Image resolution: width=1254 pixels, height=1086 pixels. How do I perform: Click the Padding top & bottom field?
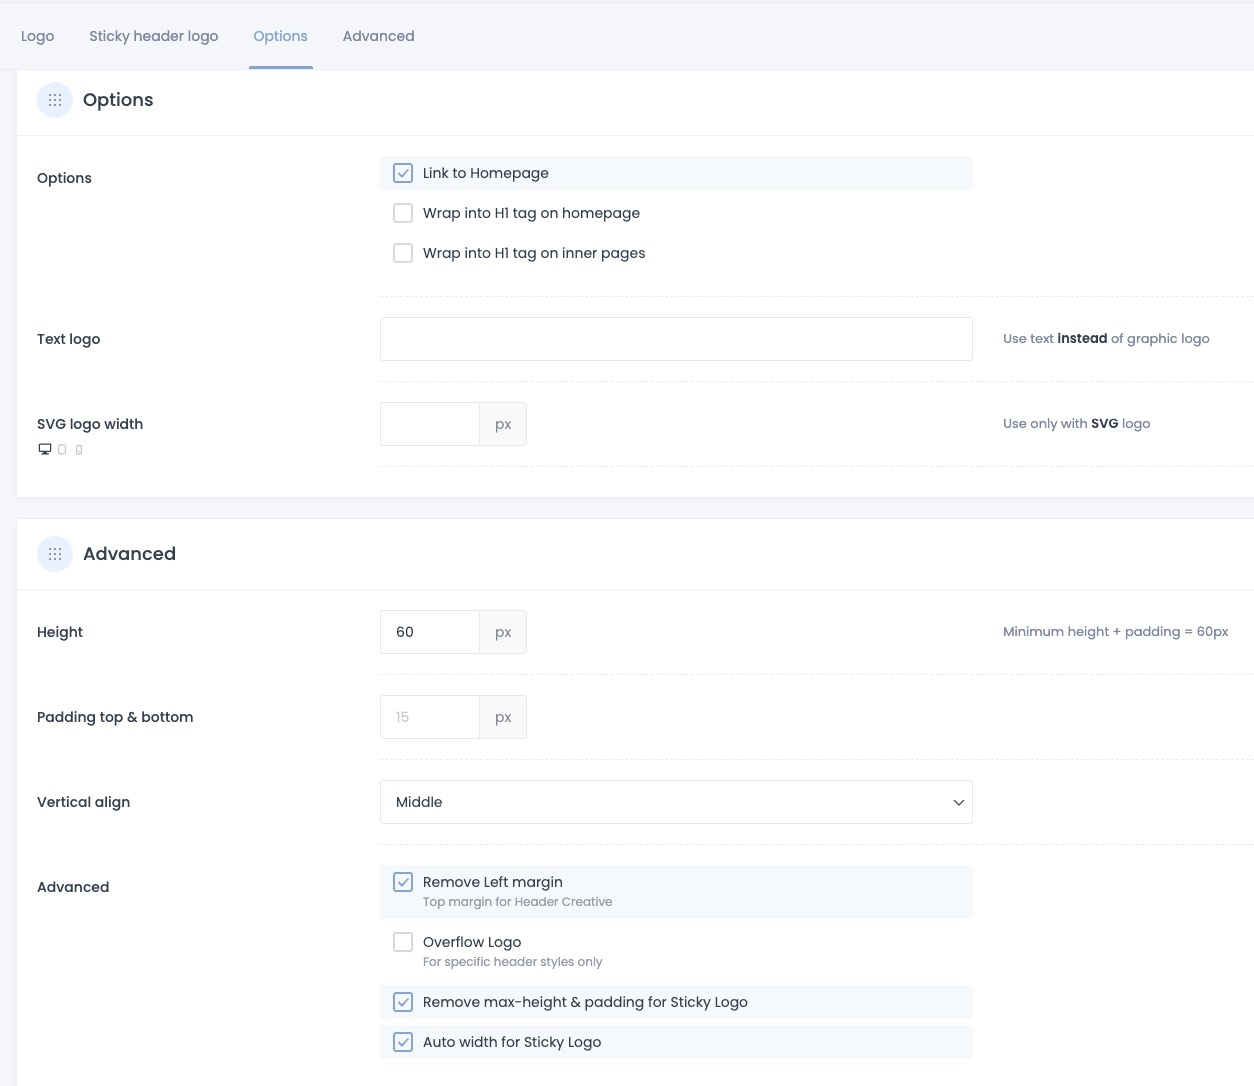[x=430, y=717]
